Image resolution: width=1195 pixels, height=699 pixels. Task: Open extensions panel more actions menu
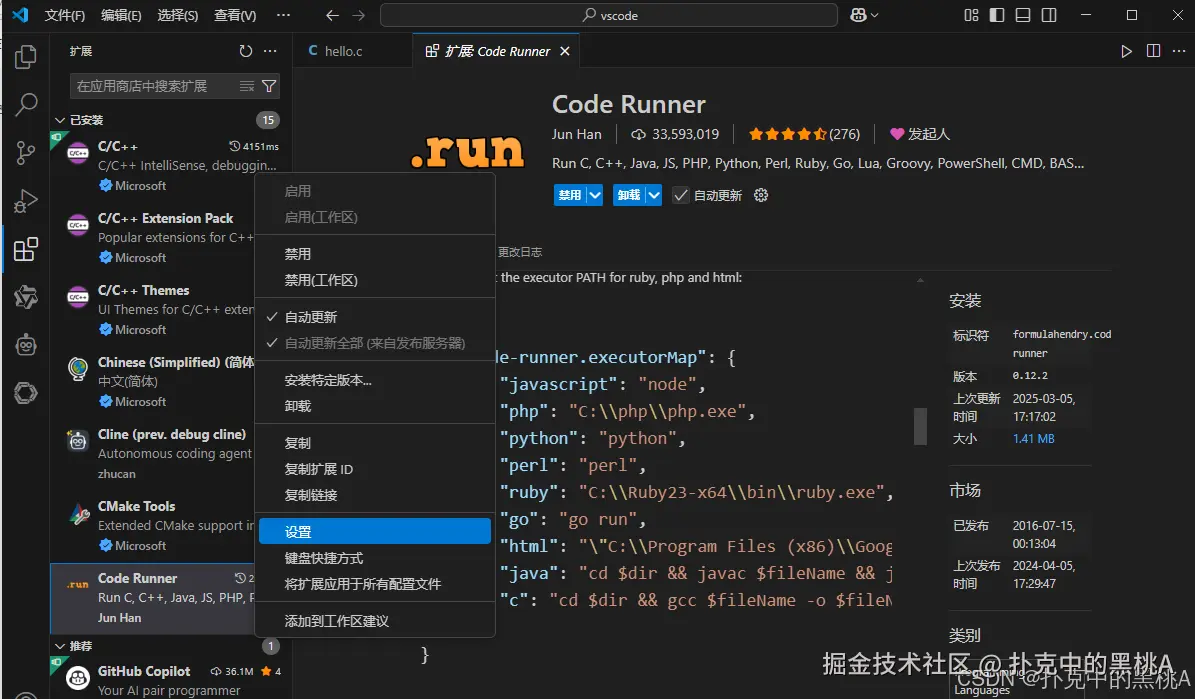(x=270, y=51)
